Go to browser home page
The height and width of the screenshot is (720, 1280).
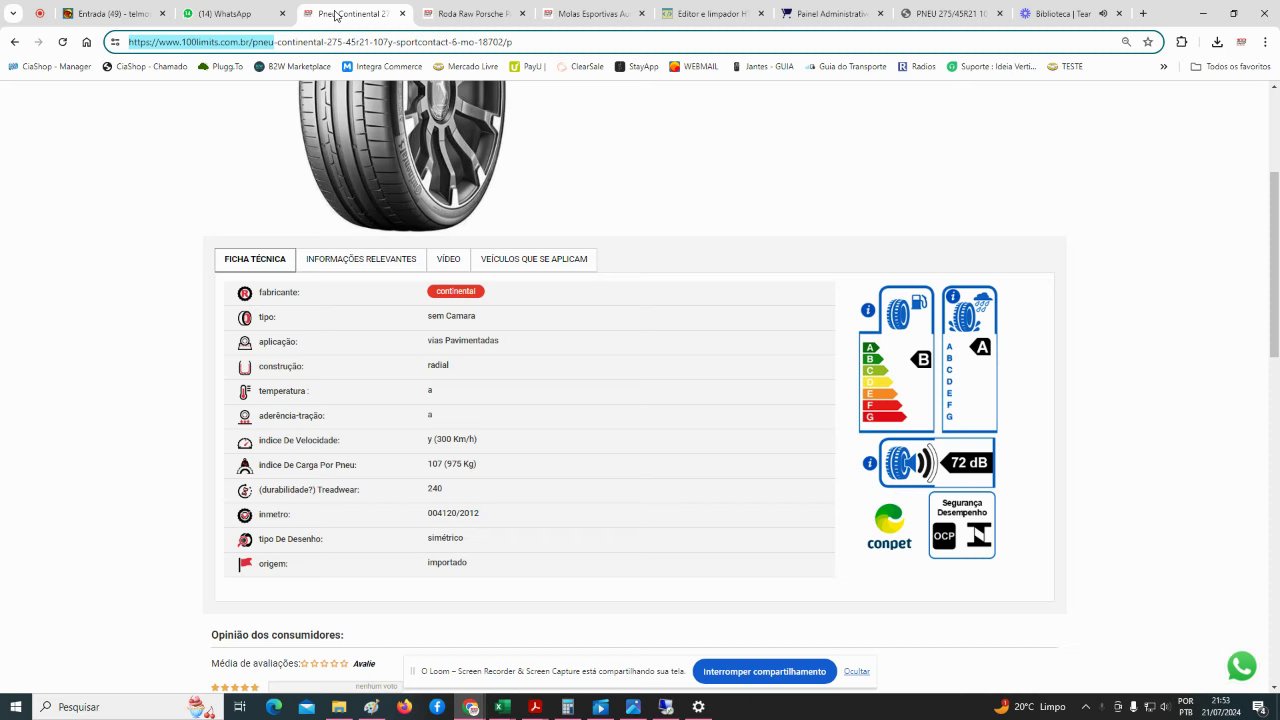[x=87, y=42]
